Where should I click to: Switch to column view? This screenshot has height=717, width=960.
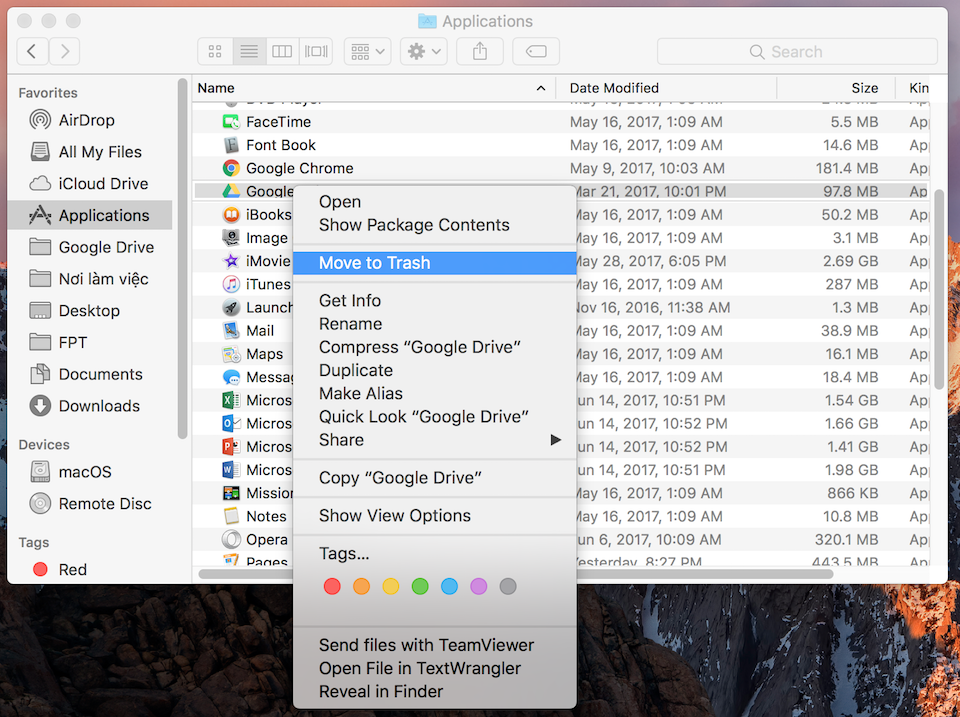282,51
